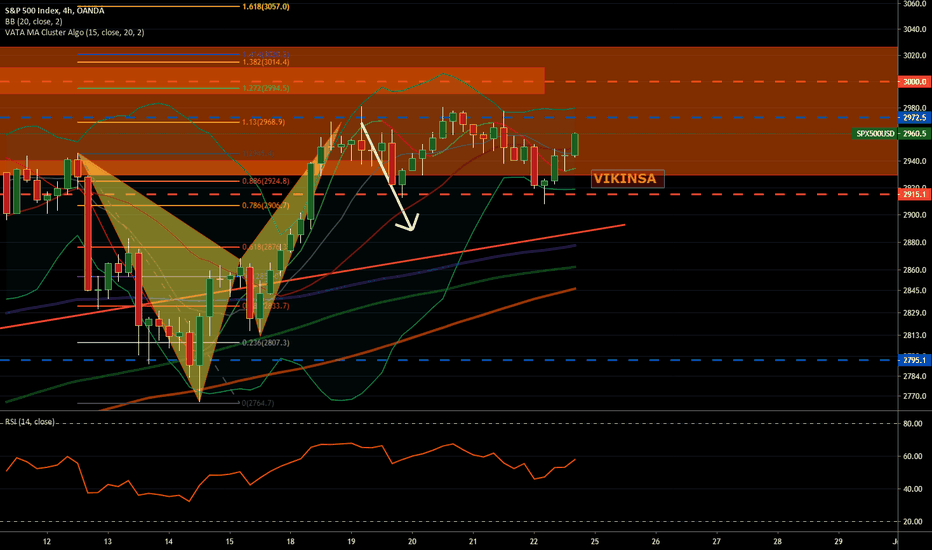The width and height of the screenshot is (932, 550).
Task: Click the RSI 20.00 axis value
Action: pyautogui.click(x=912, y=521)
